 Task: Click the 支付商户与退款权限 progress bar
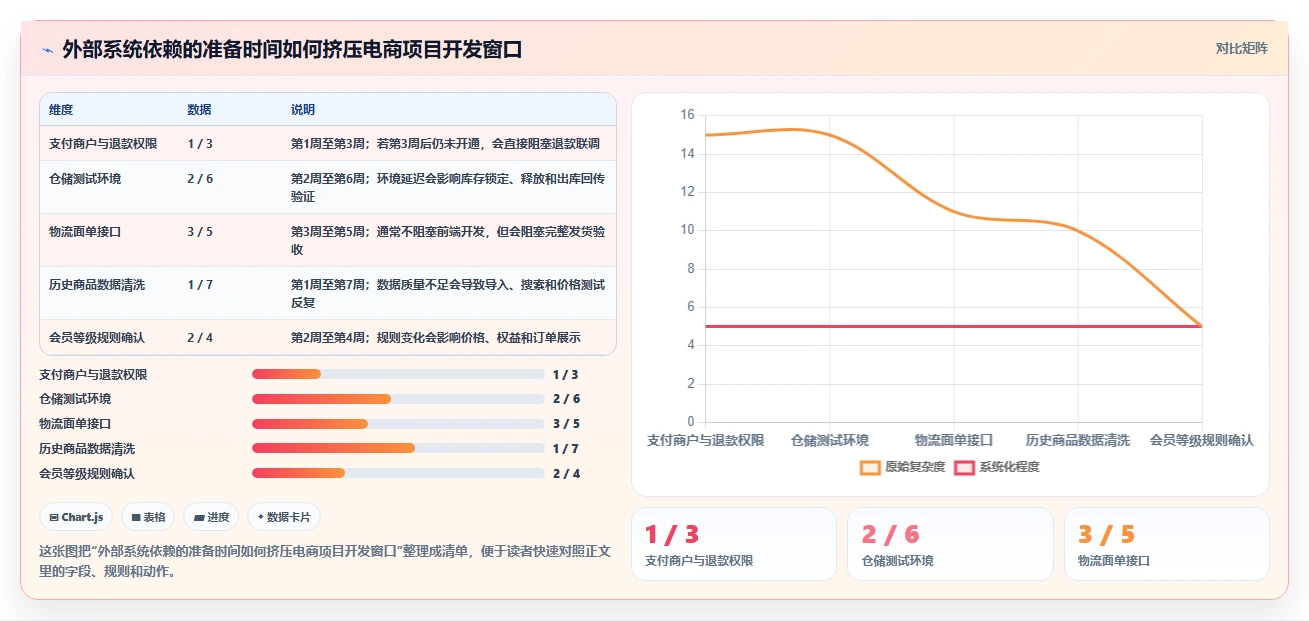click(x=398, y=374)
